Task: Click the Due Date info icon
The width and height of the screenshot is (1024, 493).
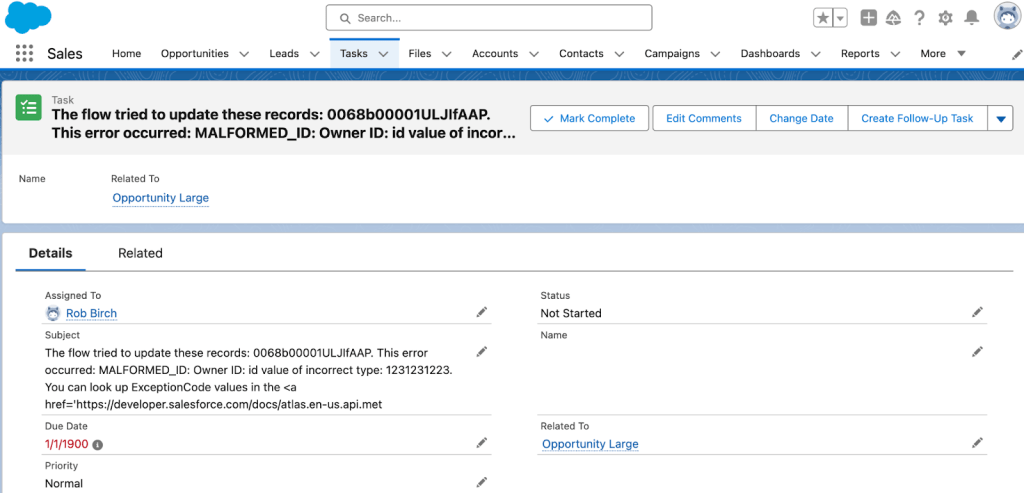Action: 98,444
